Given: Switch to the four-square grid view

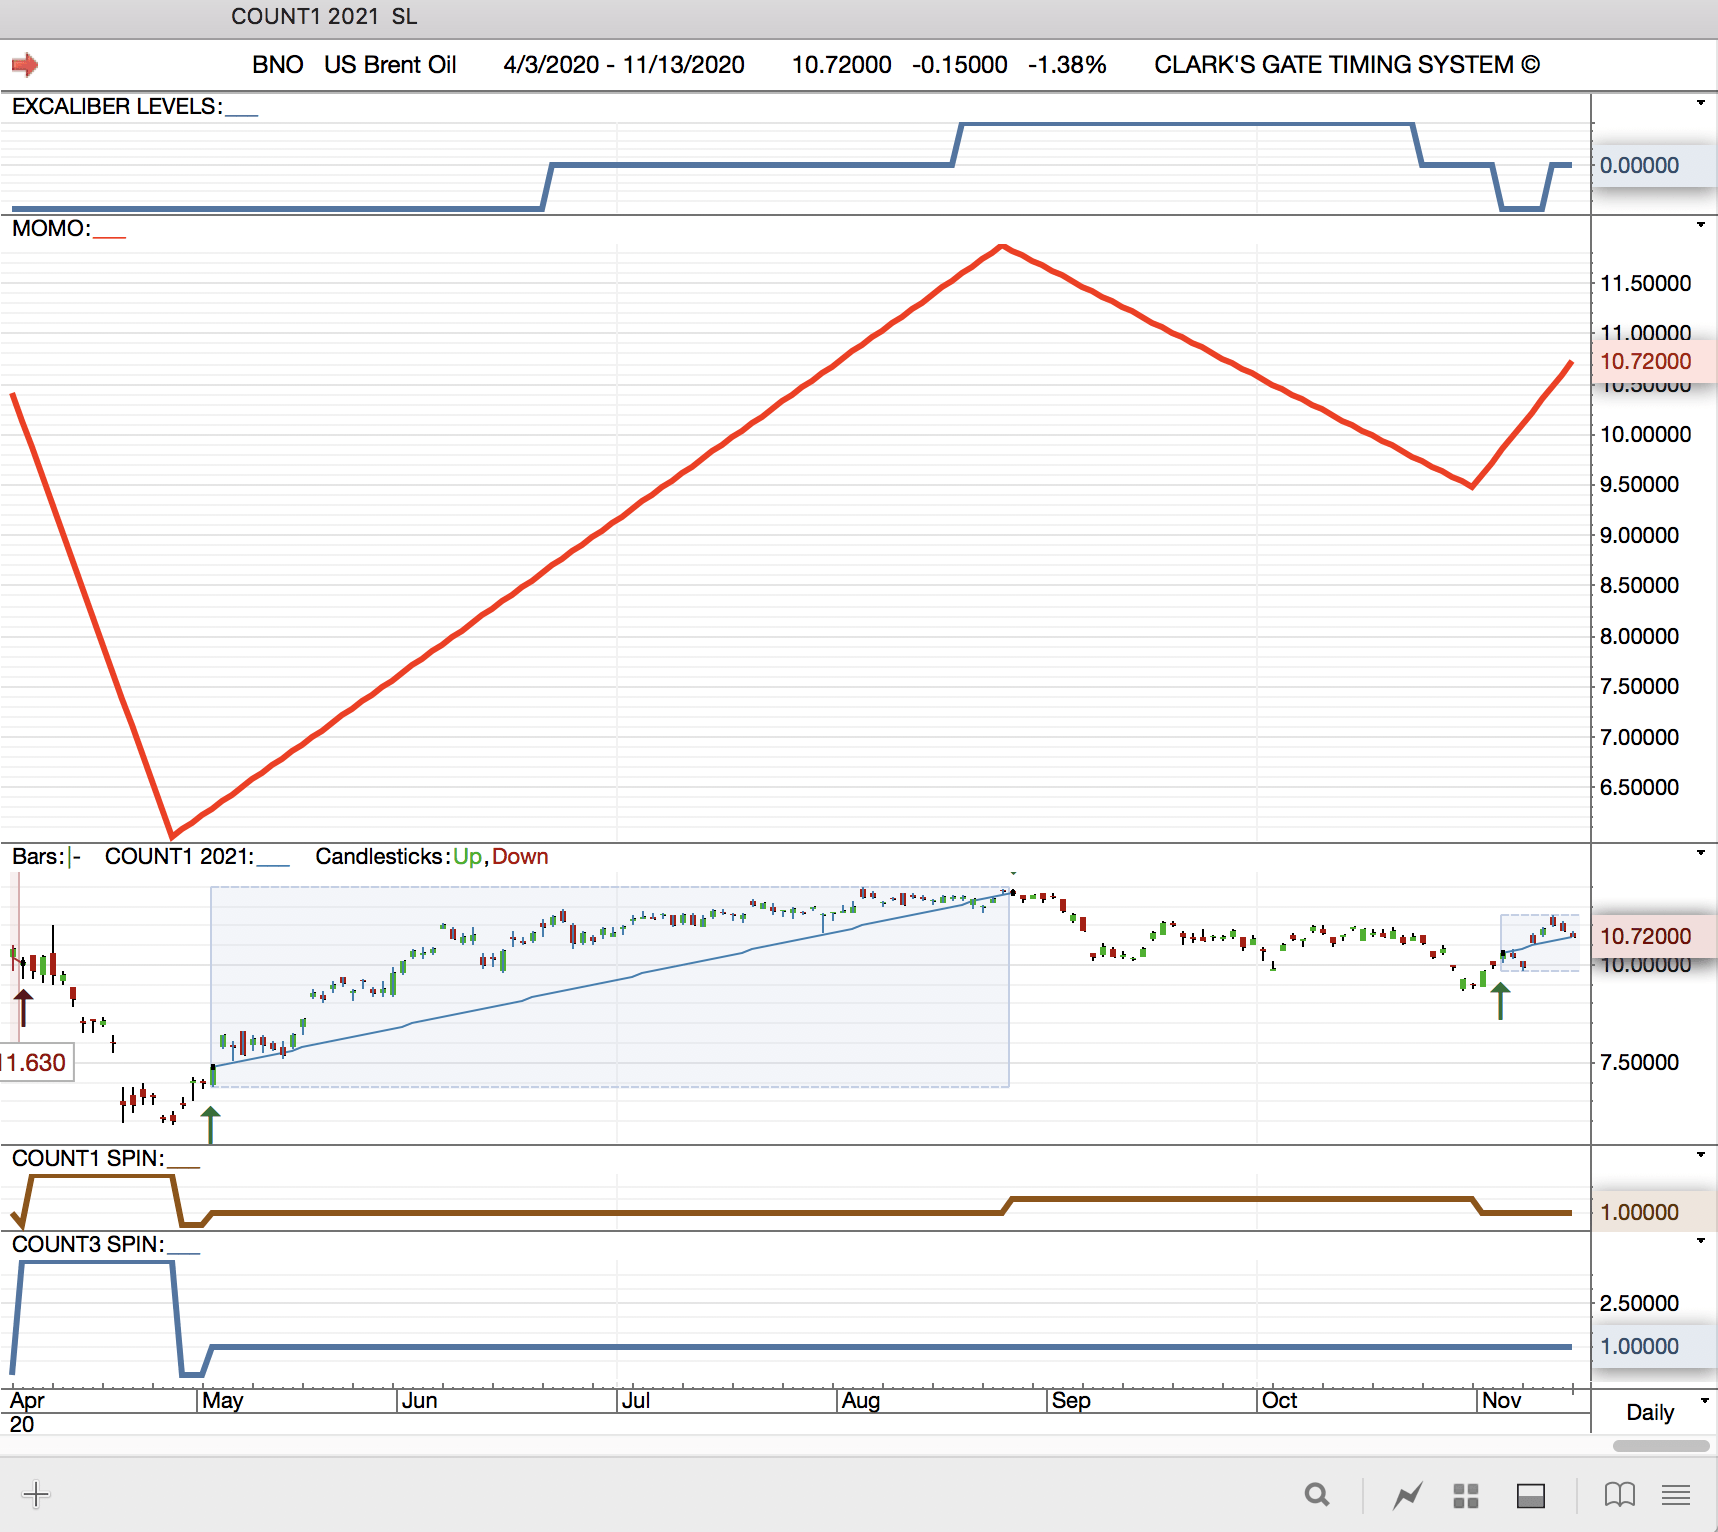Looking at the screenshot, I should click(1466, 1496).
